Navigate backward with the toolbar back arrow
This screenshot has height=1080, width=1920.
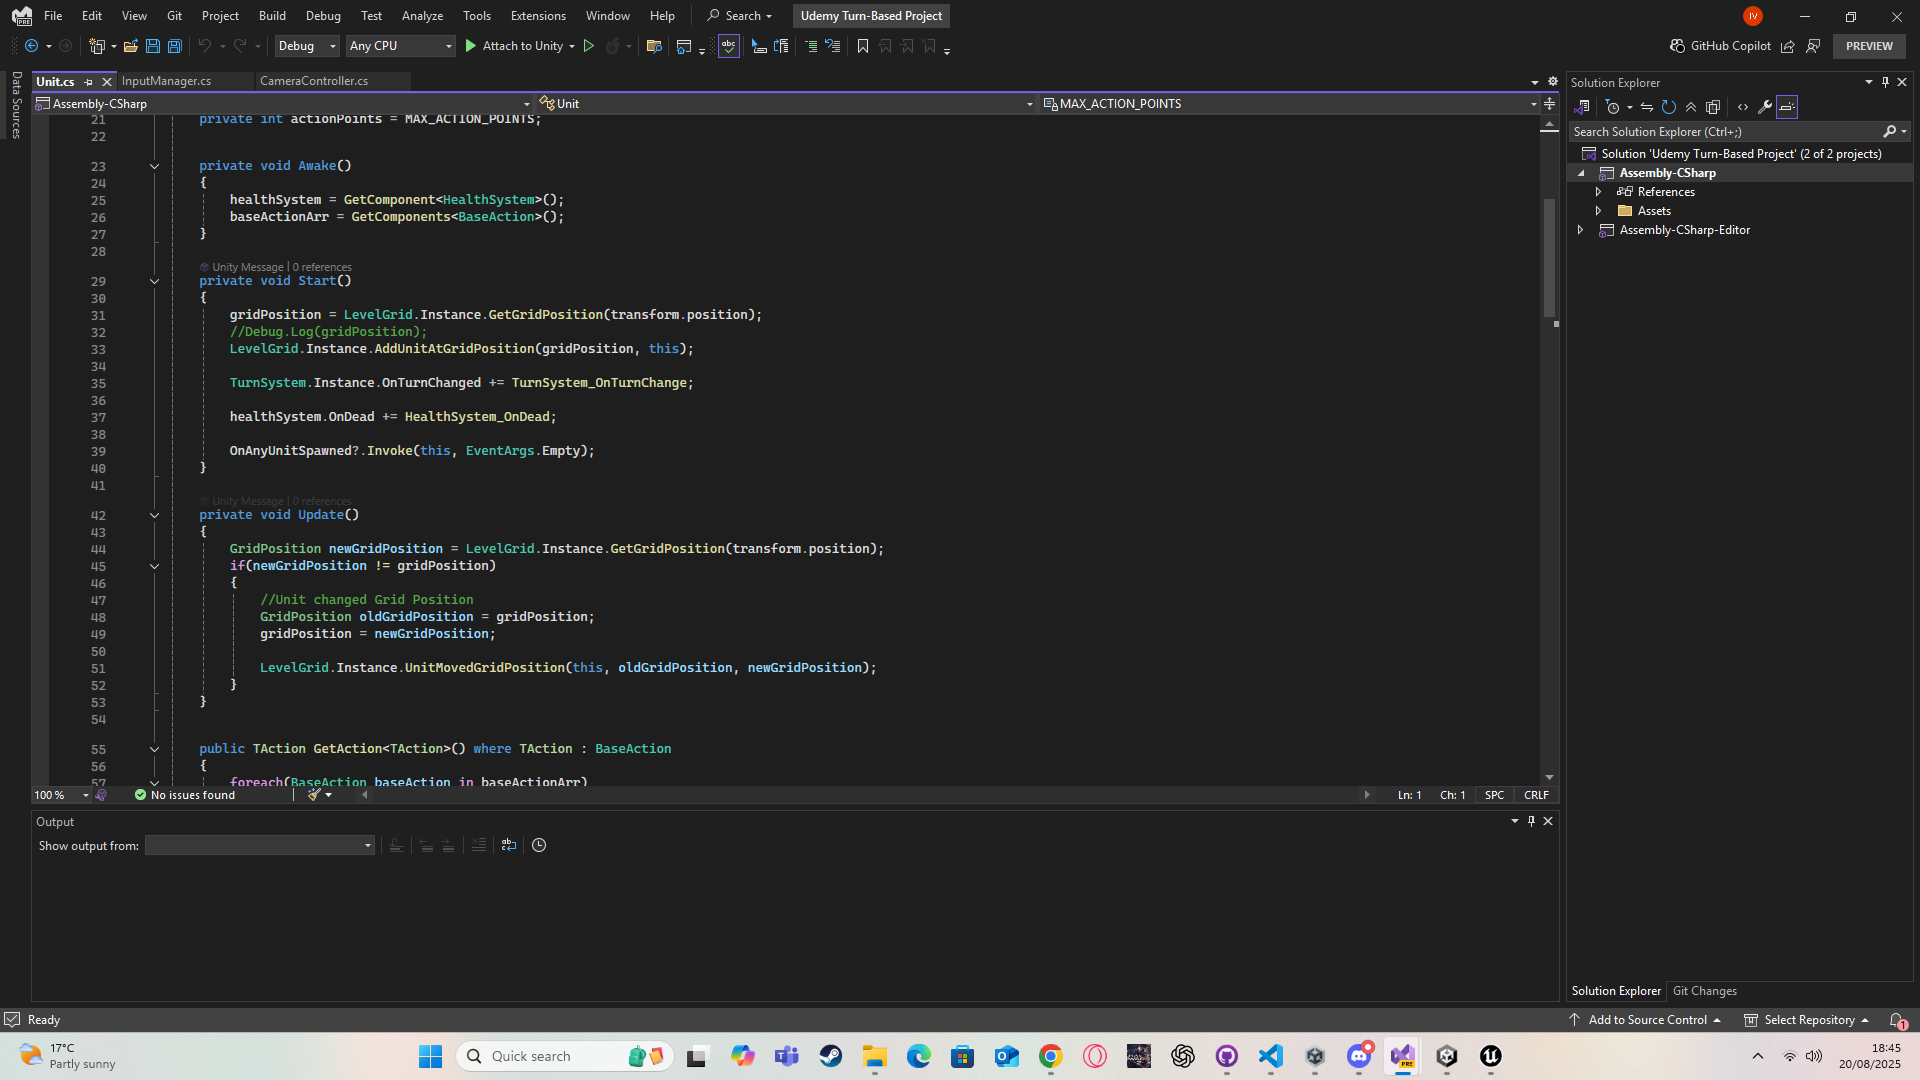(32, 46)
